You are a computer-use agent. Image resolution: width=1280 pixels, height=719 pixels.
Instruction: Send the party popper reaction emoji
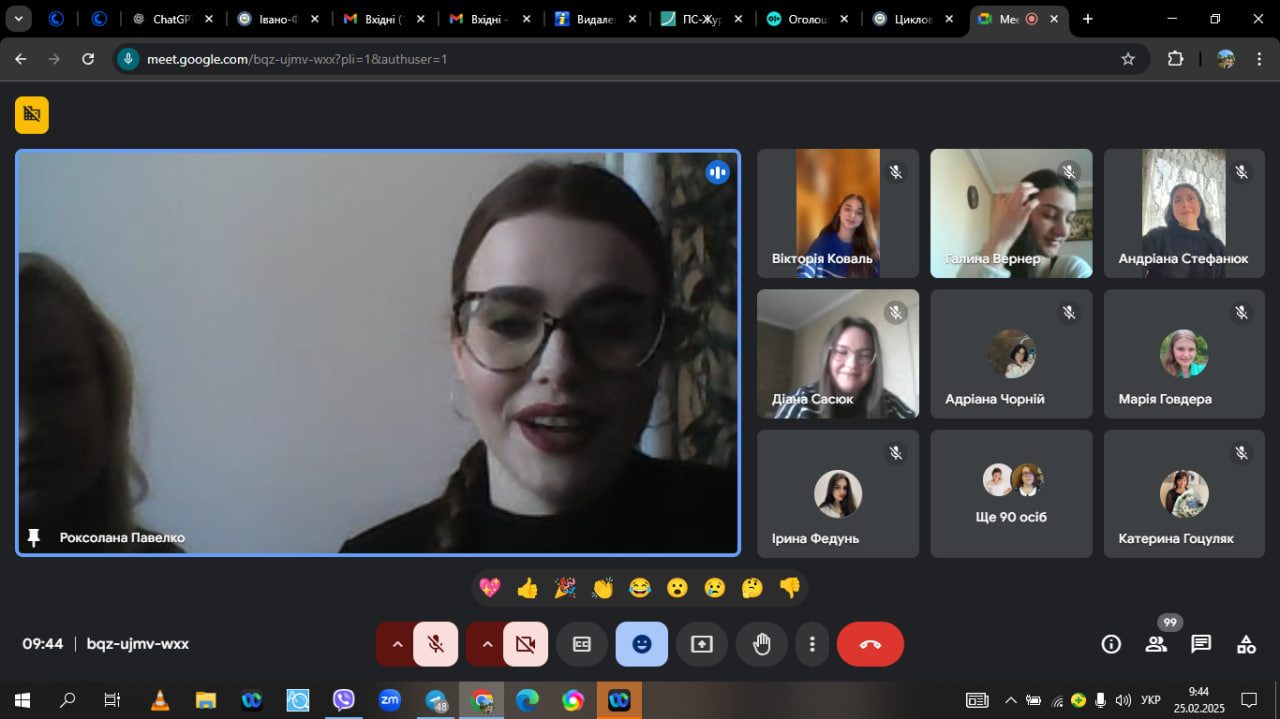coord(565,588)
